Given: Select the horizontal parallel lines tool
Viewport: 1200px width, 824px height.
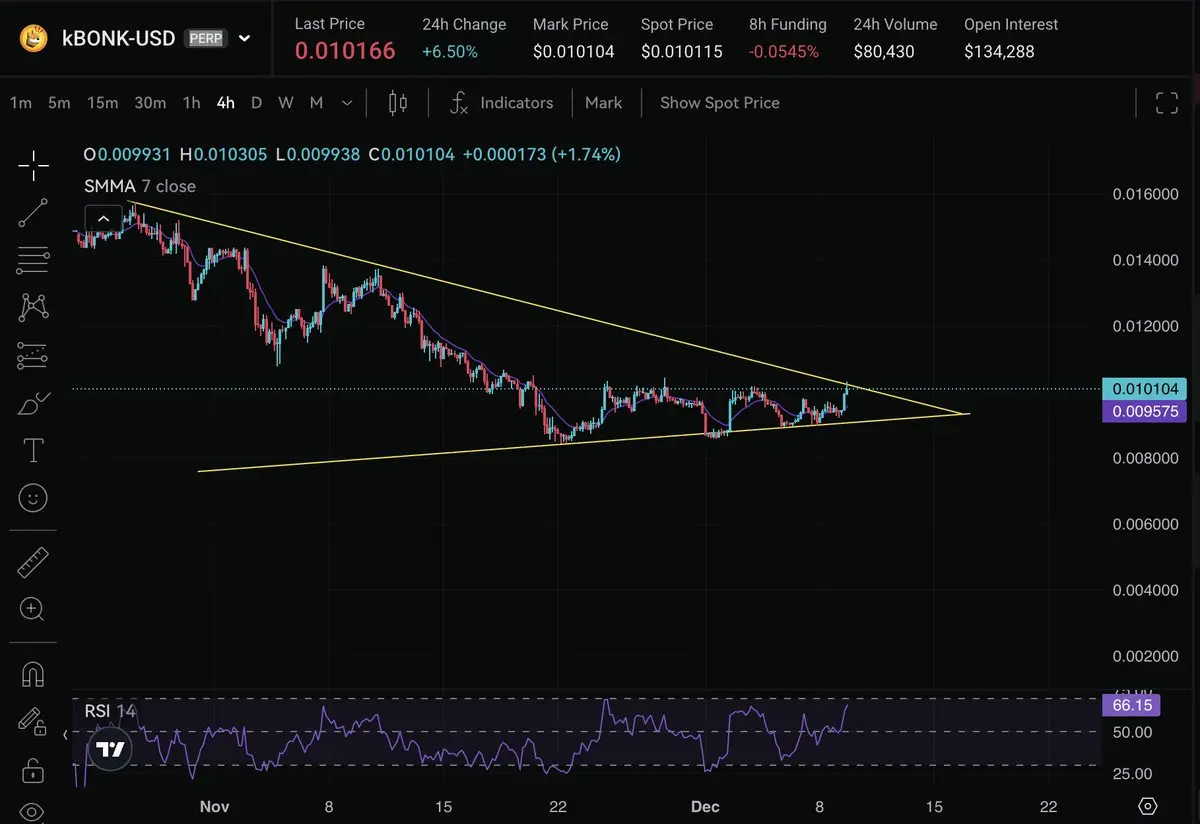Looking at the screenshot, I should [33, 260].
